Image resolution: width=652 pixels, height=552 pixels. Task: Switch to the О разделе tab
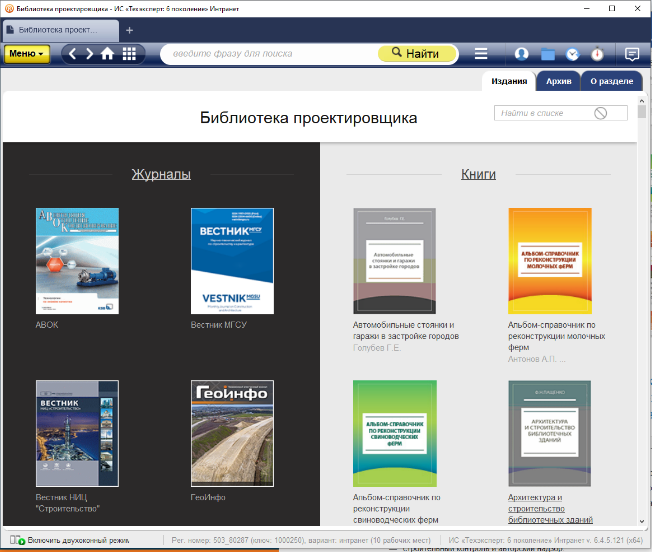611,82
